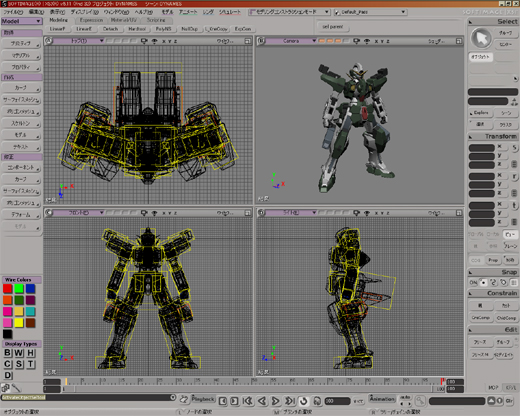Screen dimensions: 520x416
Task: Play the animation forward
Action: click(x=275, y=401)
